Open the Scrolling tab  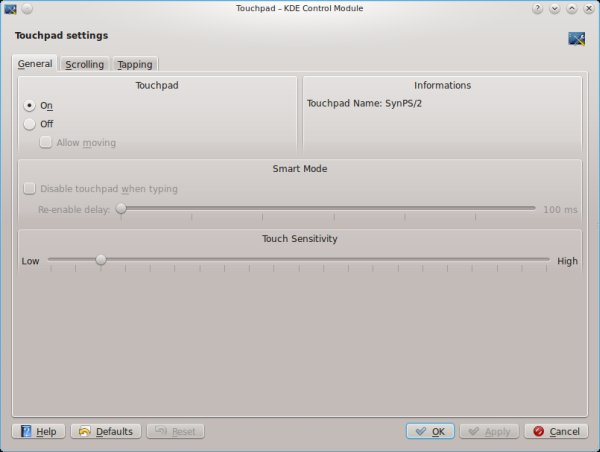(85, 64)
